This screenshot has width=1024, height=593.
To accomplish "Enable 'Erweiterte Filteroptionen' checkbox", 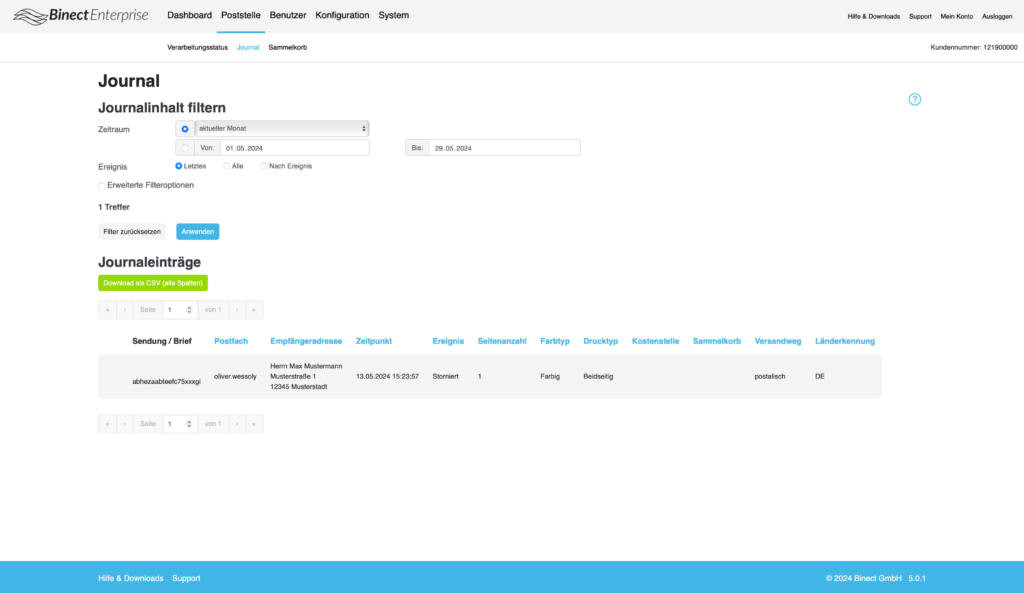I will click(102, 185).
